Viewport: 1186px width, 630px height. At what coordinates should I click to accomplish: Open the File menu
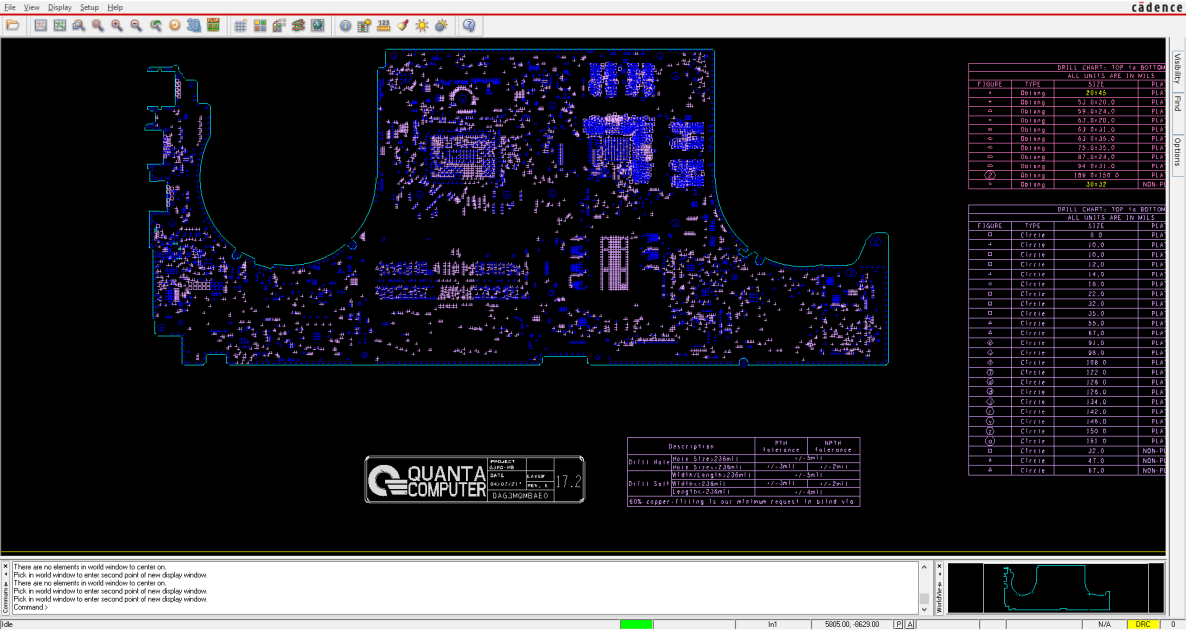click(x=10, y=7)
